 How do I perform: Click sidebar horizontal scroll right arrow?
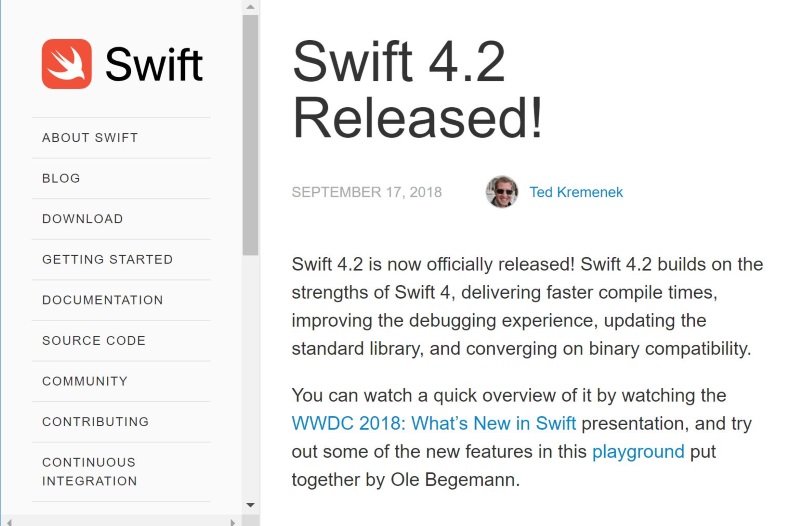point(232,520)
